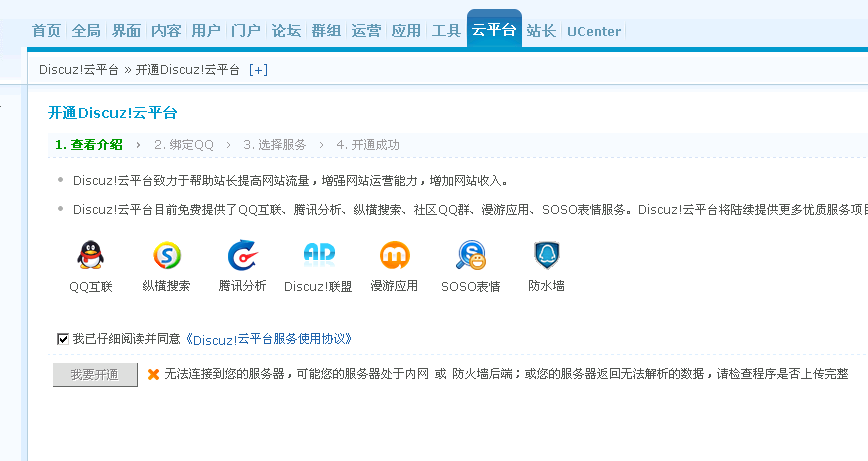The height and width of the screenshot is (461, 868).
Task: Select step 3. 选择服务
Action: 275,145
